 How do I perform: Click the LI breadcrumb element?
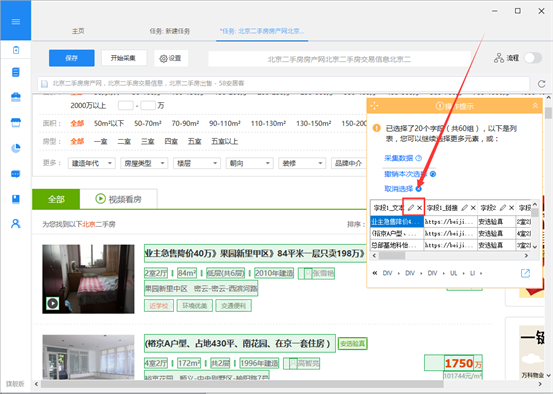click(x=473, y=273)
